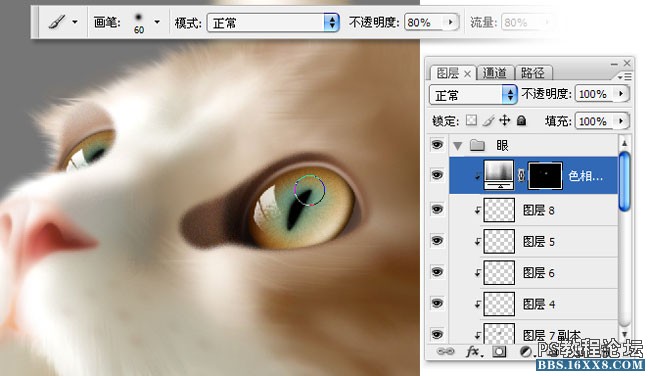This screenshot has width=650, height=376.
Task: Close the 图层 tab with its x
Action: (x=467, y=74)
